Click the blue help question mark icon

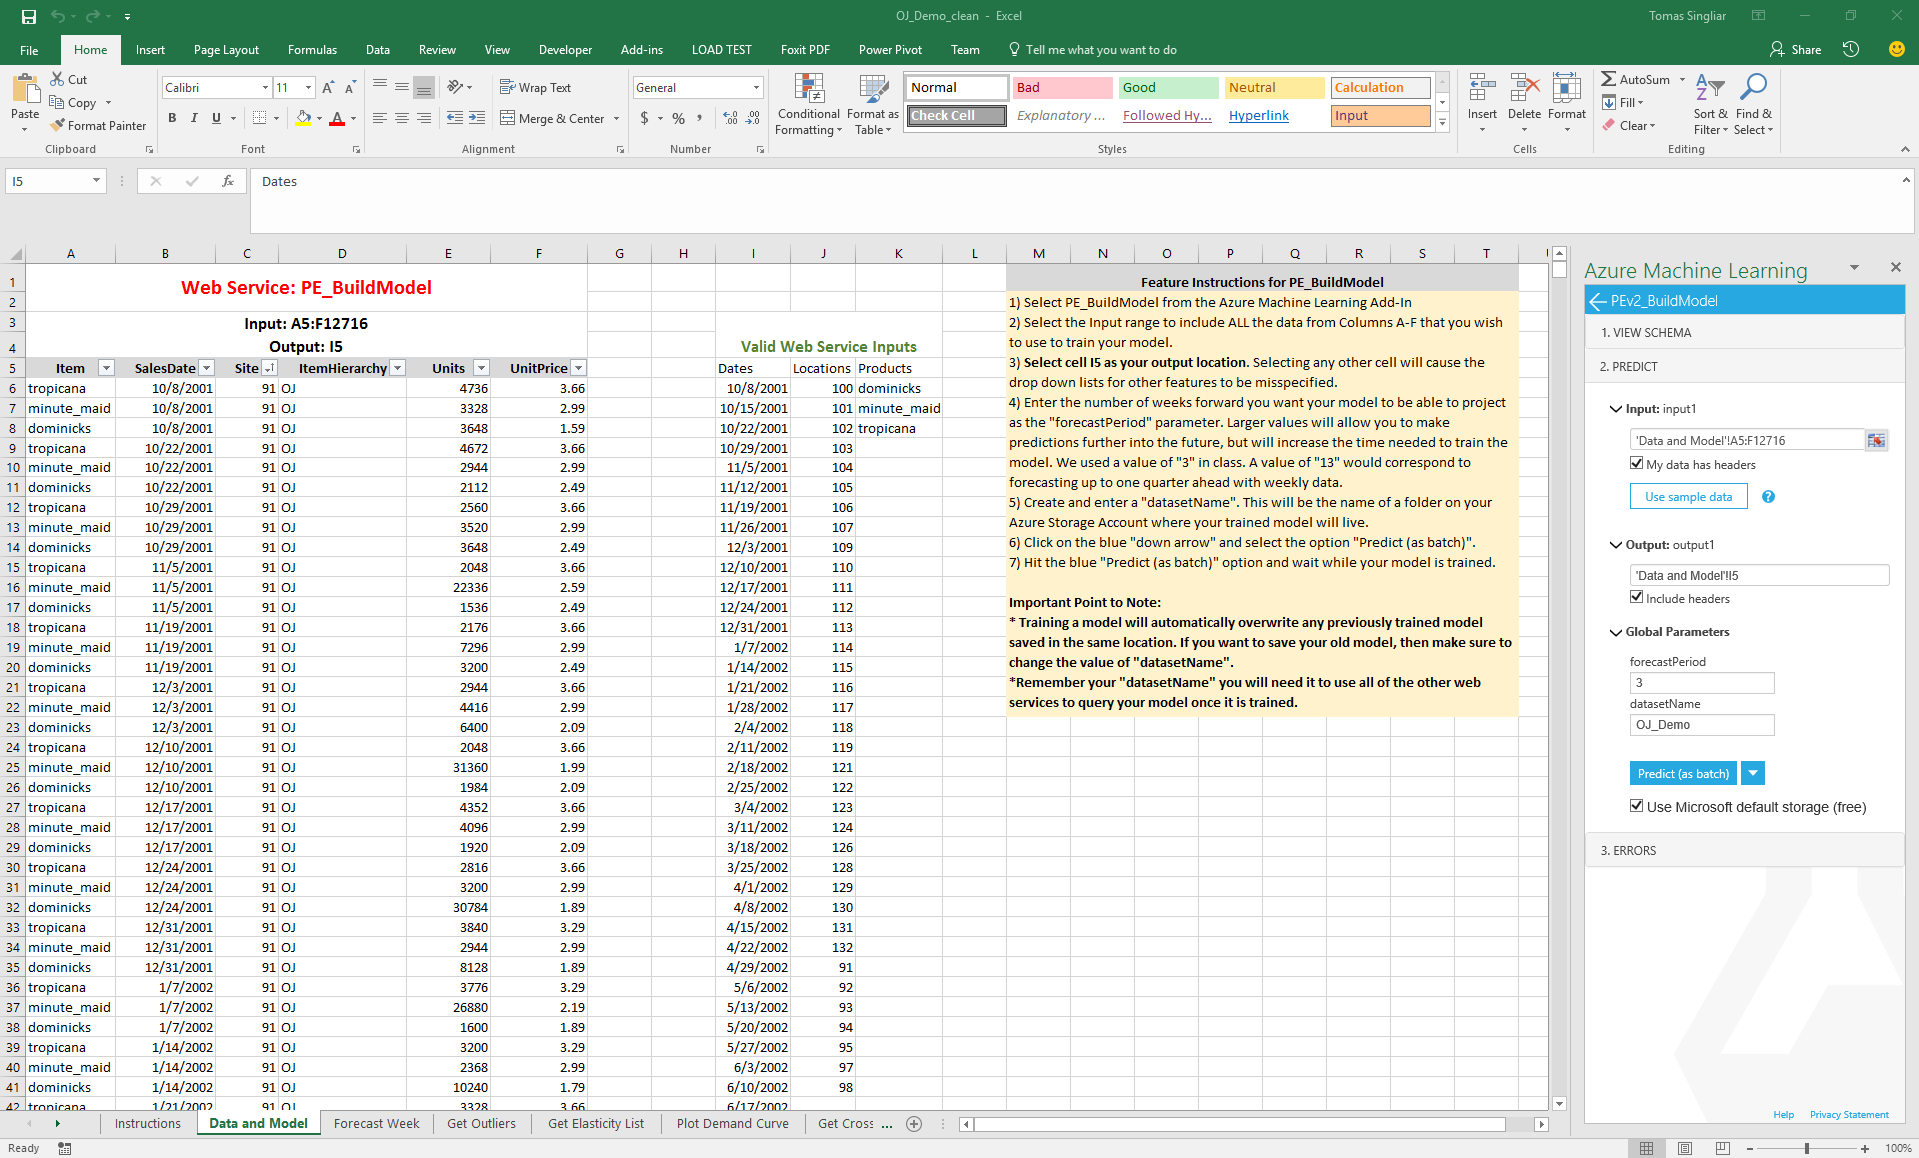pyautogui.click(x=1768, y=497)
